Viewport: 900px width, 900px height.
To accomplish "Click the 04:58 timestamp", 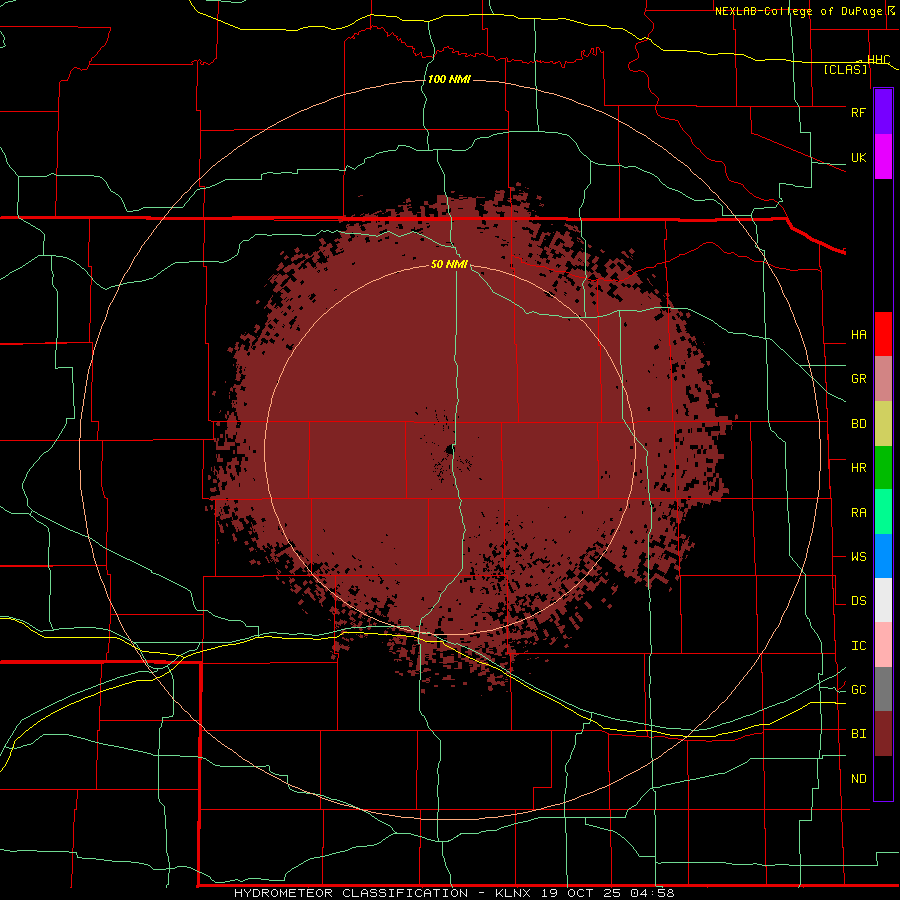I will (x=652, y=893).
